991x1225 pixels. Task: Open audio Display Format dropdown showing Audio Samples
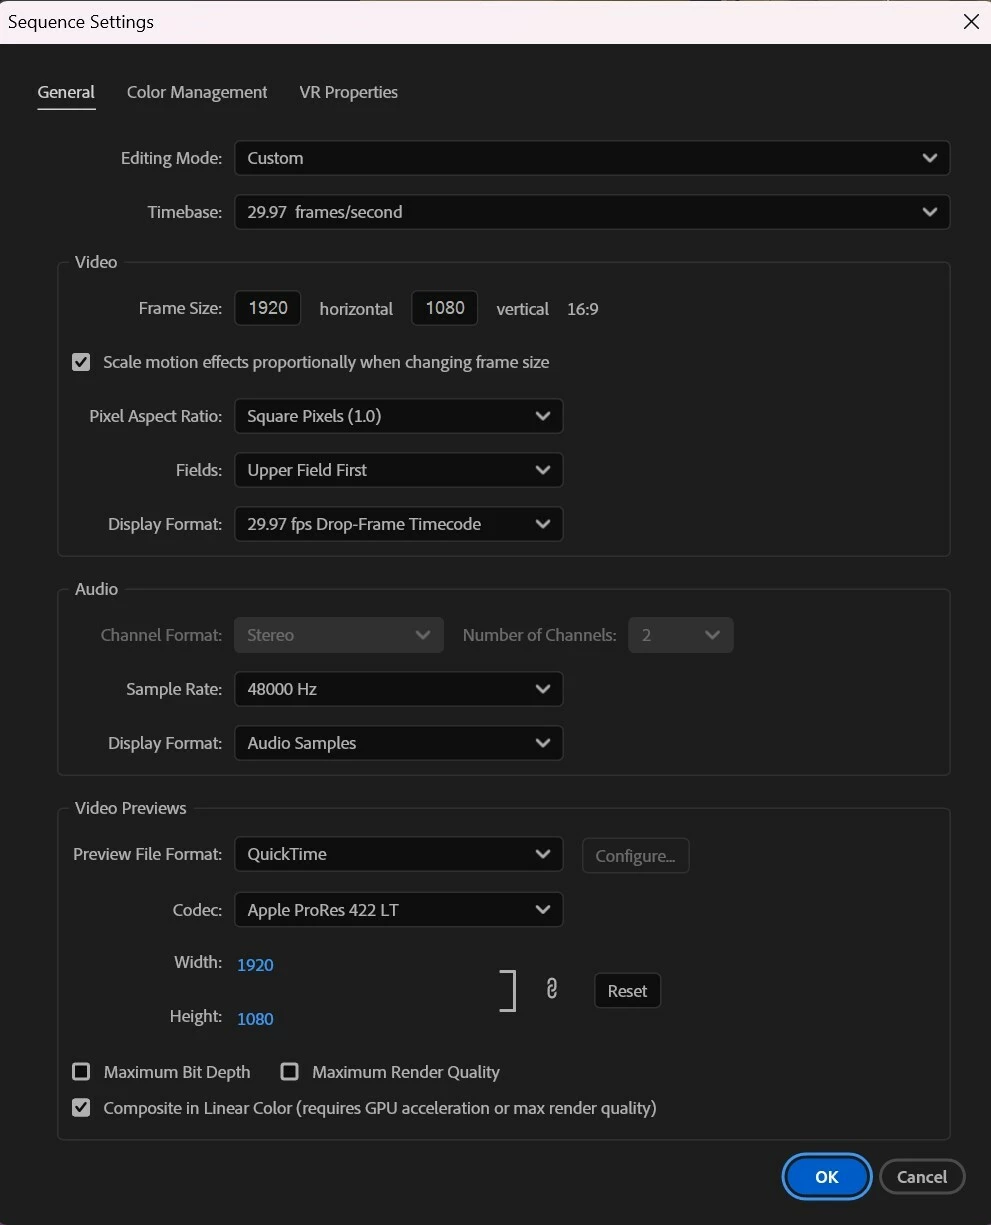point(399,743)
